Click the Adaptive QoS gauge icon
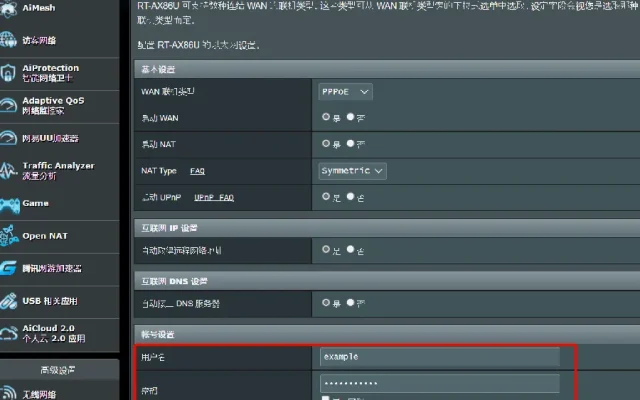This screenshot has height=400, width=640. click(8, 105)
